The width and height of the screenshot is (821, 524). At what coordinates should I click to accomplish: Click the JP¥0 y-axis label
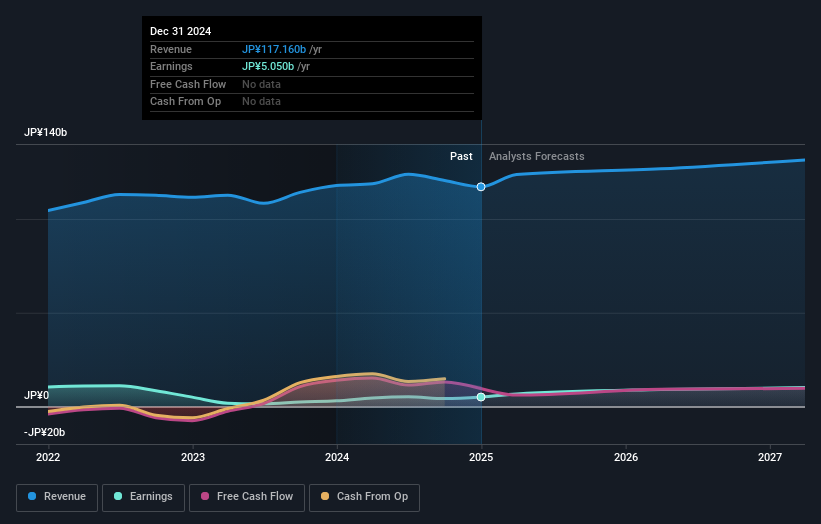pyautogui.click(x=37, y=395)
